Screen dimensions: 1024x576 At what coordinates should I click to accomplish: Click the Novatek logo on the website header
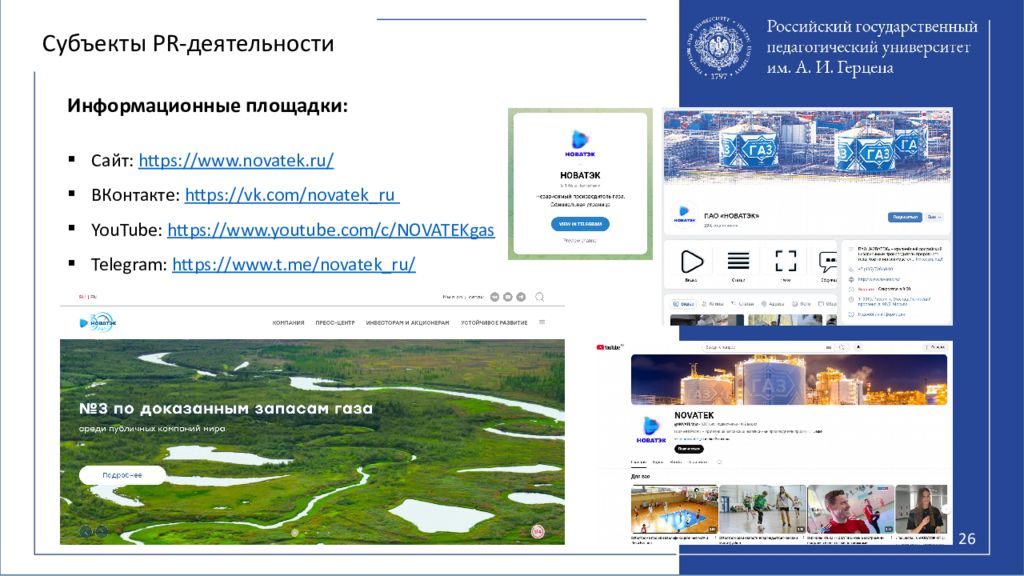click(x=97, y=323)
